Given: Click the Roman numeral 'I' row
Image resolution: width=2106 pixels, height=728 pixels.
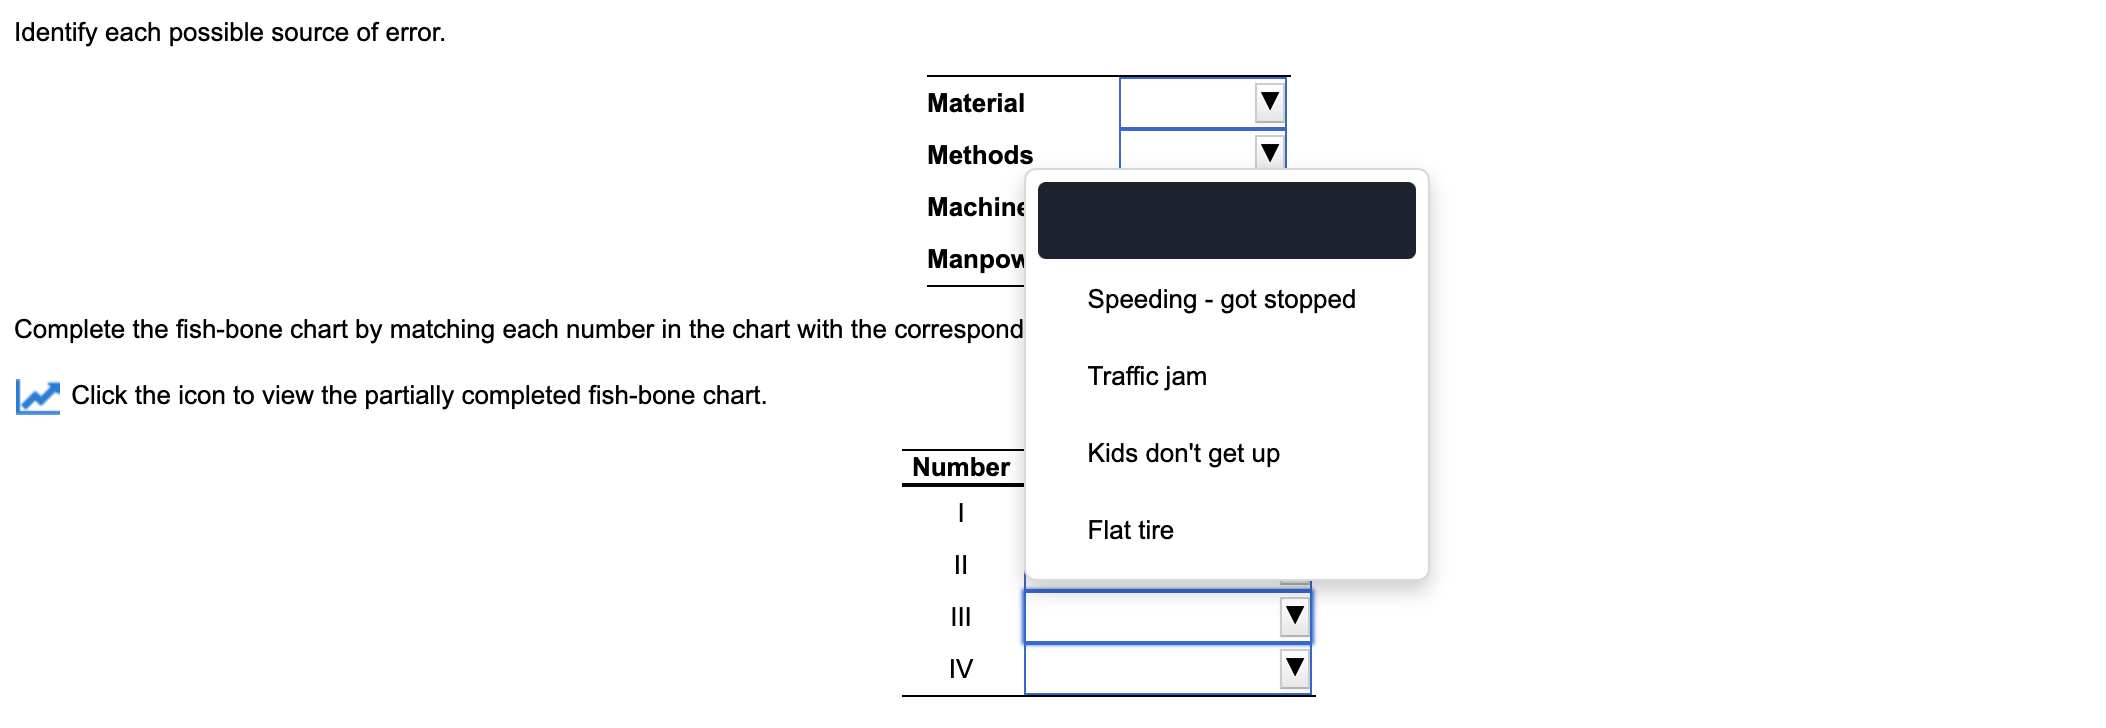Looking at the screenshot, I should pyautogui.click(x=960, y=513).
